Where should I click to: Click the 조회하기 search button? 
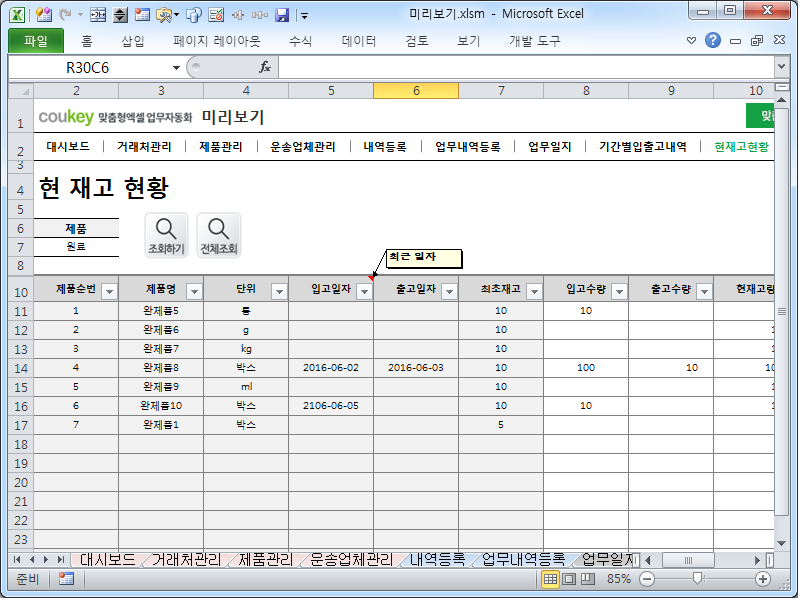[x=166, y=235]
